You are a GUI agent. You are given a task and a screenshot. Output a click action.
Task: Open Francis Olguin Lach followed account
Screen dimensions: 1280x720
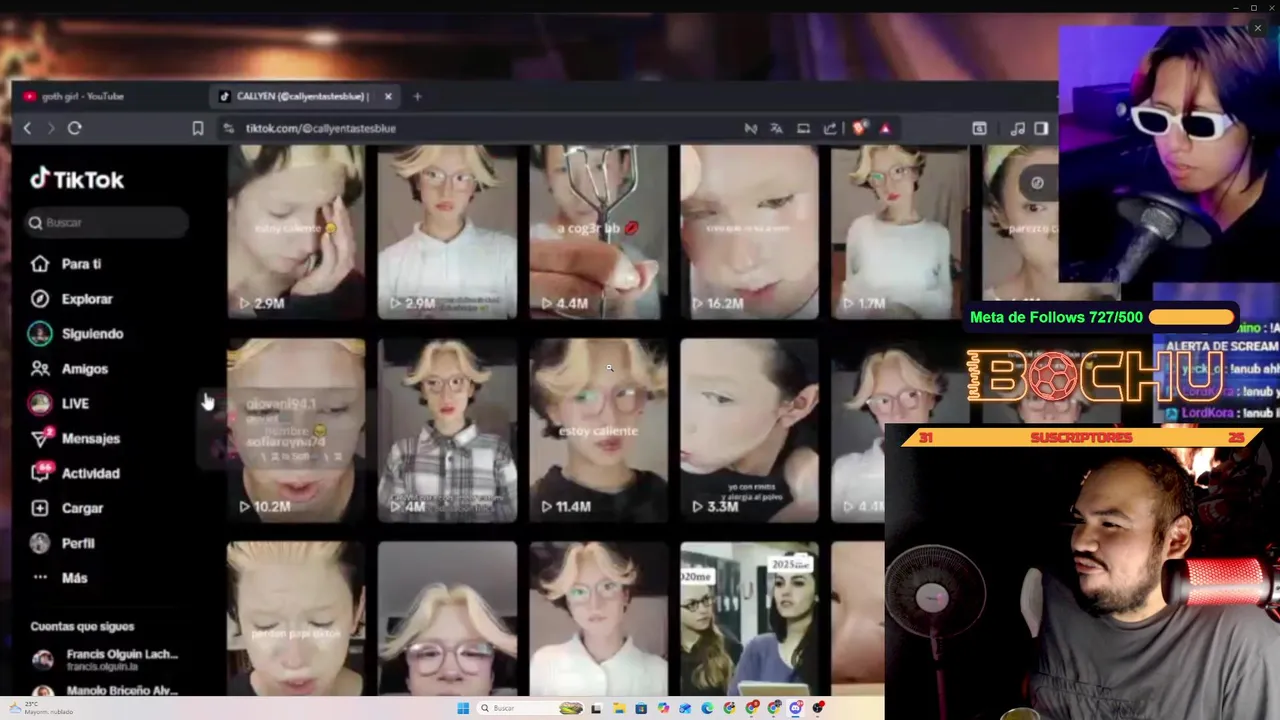(105, 659)
